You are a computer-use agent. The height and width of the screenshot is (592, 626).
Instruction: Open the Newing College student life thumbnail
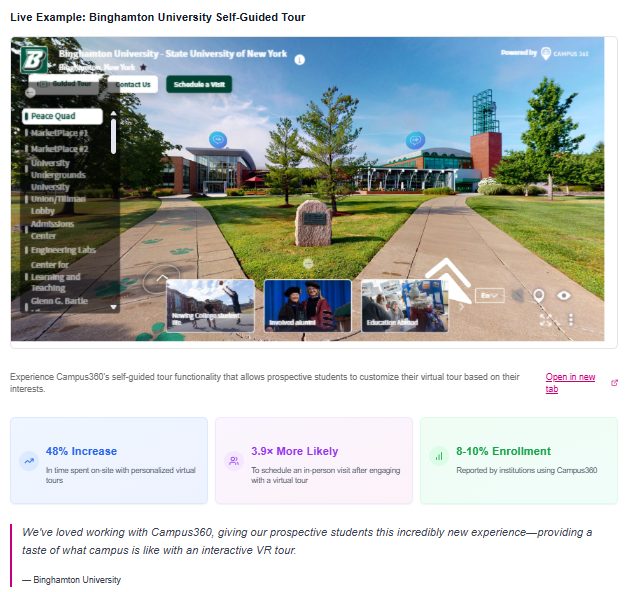coord(210,306)
